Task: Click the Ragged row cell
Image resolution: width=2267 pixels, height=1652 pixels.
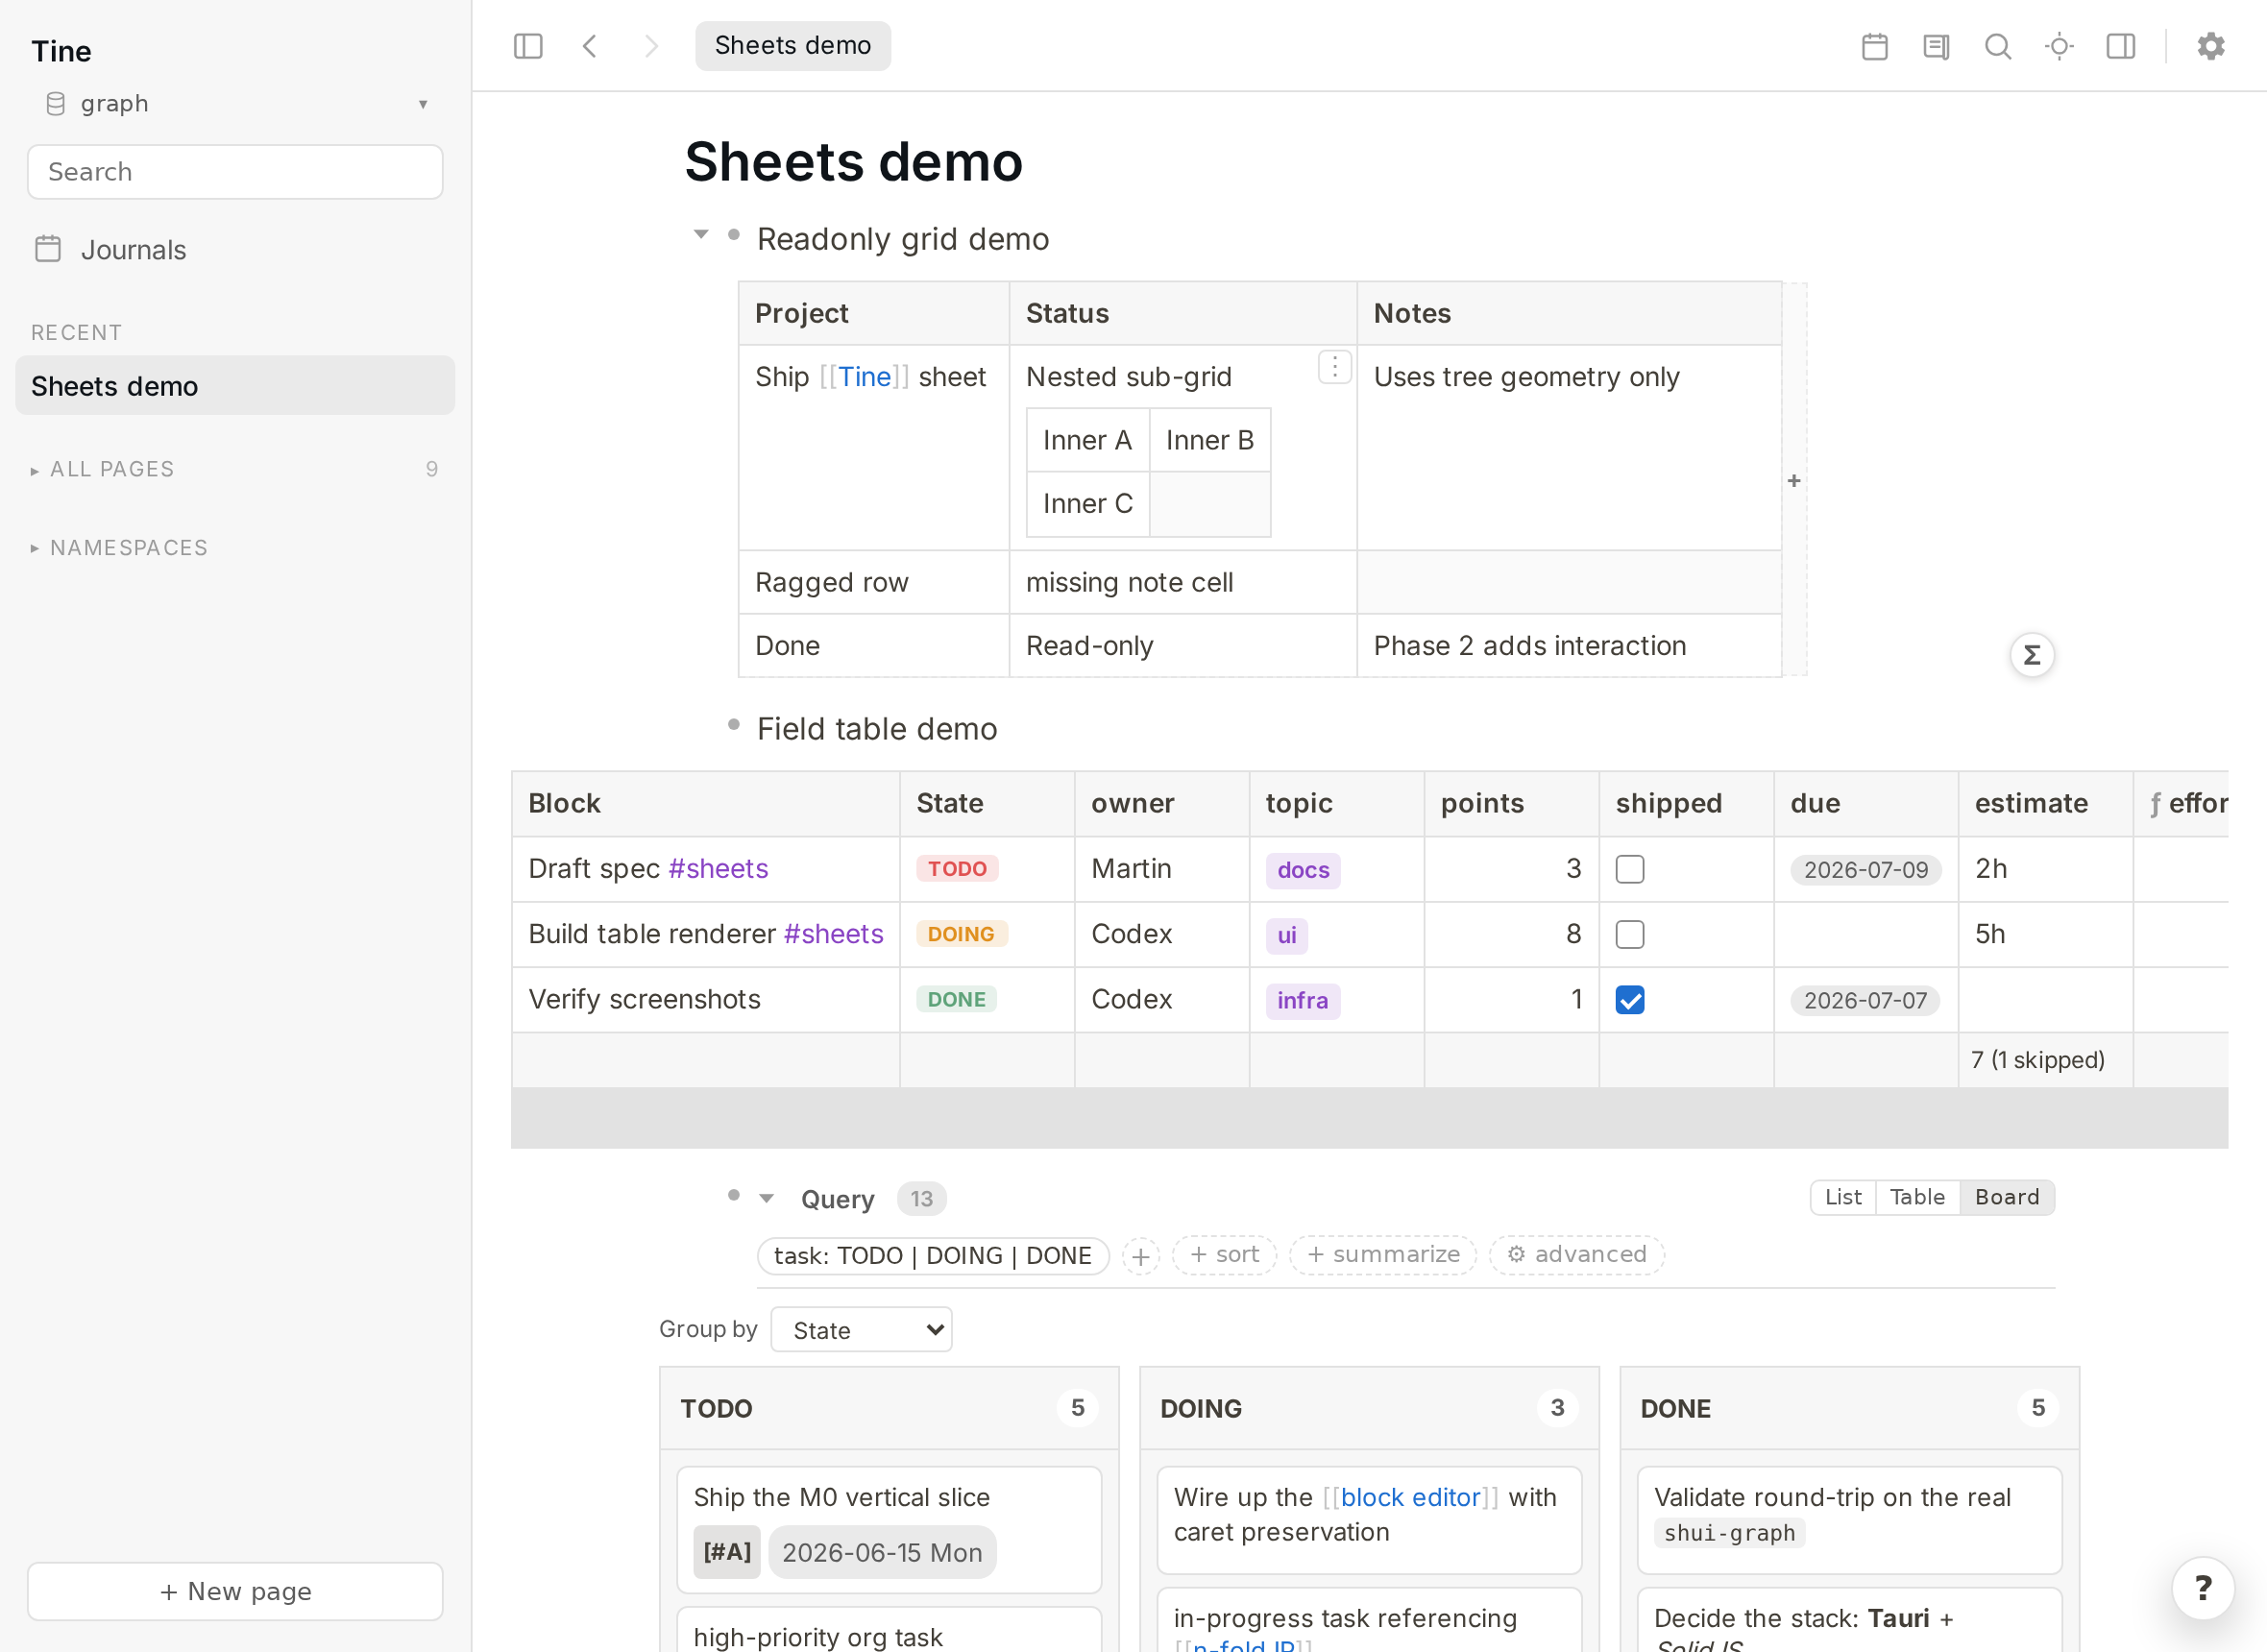Action: [874, 582]
